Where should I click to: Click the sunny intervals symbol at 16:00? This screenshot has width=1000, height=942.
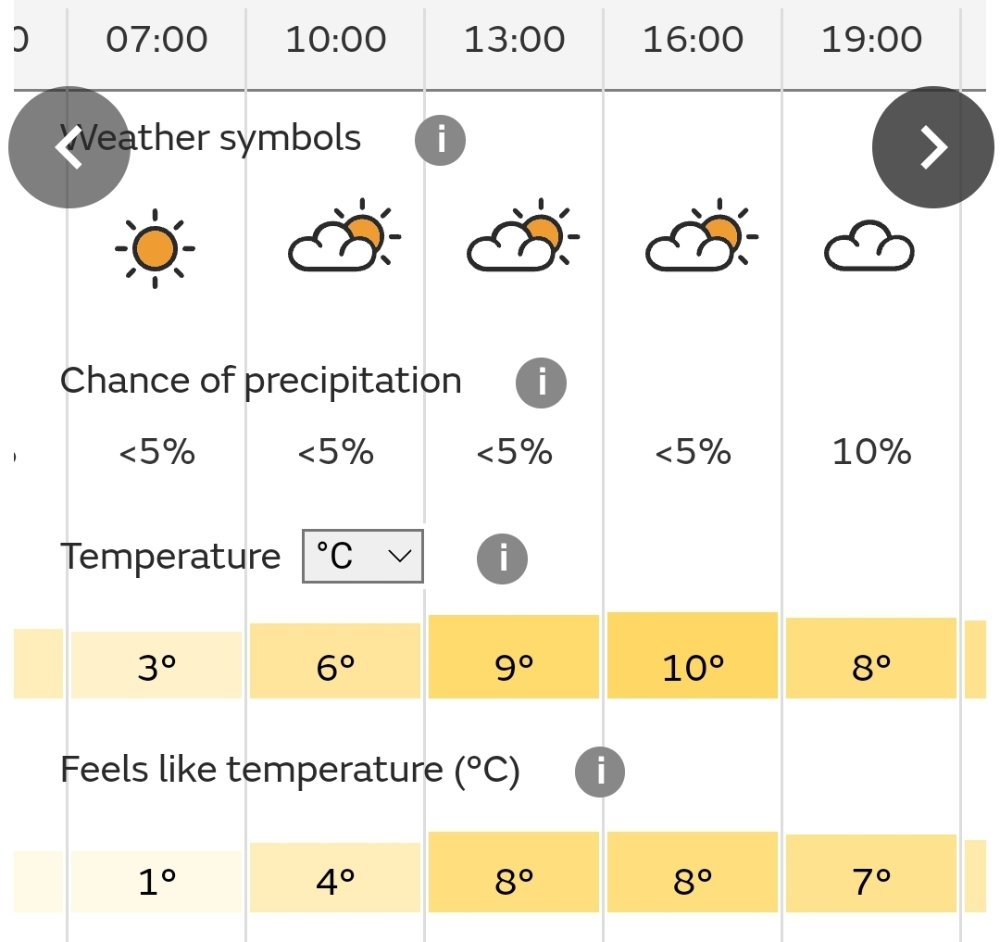tap(702, 235)
